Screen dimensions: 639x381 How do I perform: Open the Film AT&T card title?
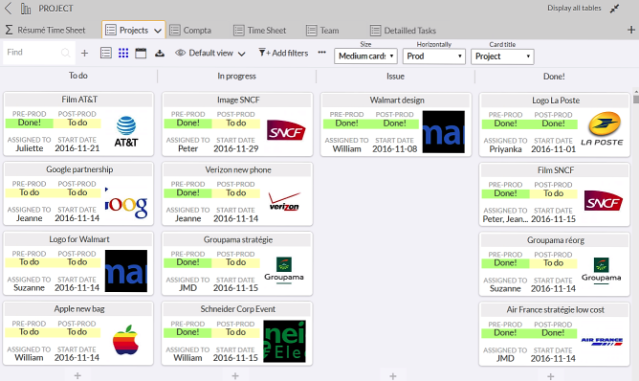(x=79, y=99)
